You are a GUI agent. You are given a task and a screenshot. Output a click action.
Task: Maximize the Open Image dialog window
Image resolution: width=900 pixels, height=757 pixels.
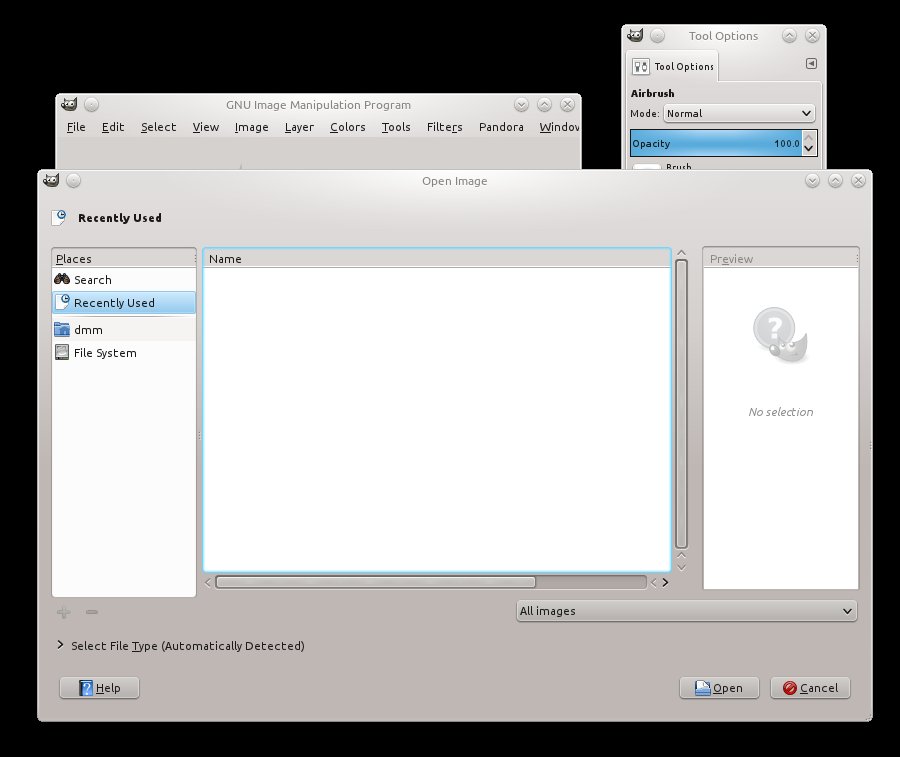click(x=835, y=180)
